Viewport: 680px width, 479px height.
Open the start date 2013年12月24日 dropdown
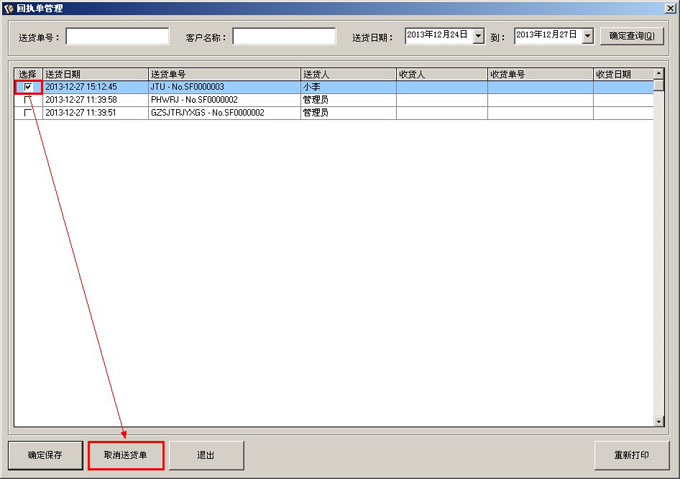[x=478, y=36]
